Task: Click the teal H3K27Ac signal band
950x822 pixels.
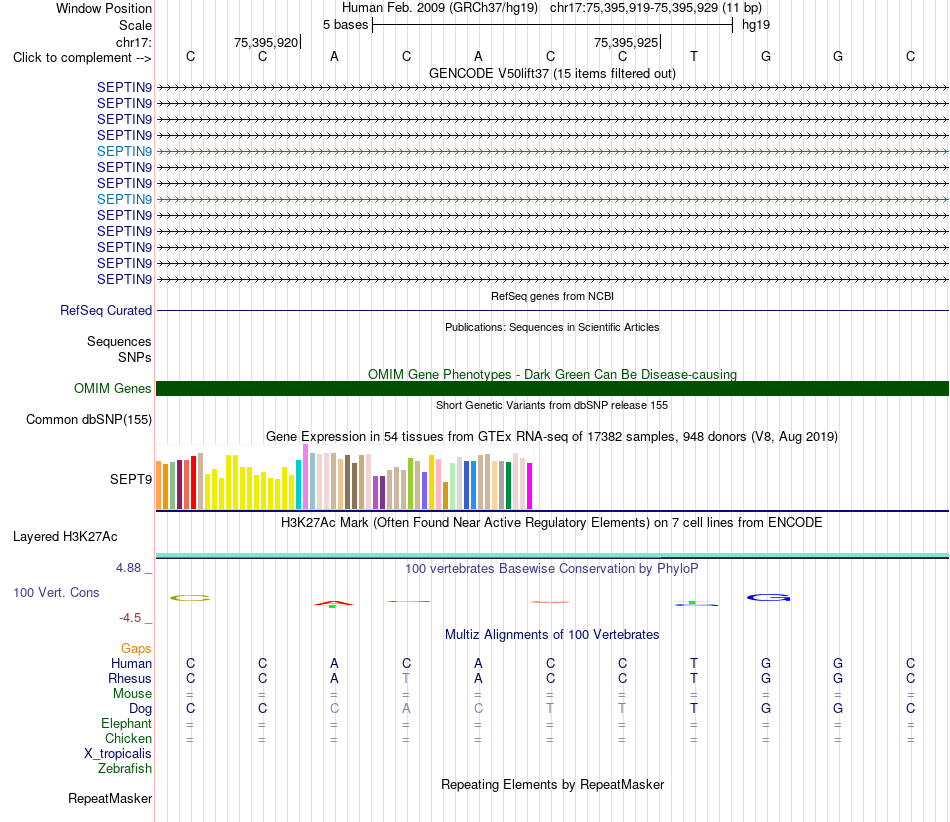Action: pos(552,555)
